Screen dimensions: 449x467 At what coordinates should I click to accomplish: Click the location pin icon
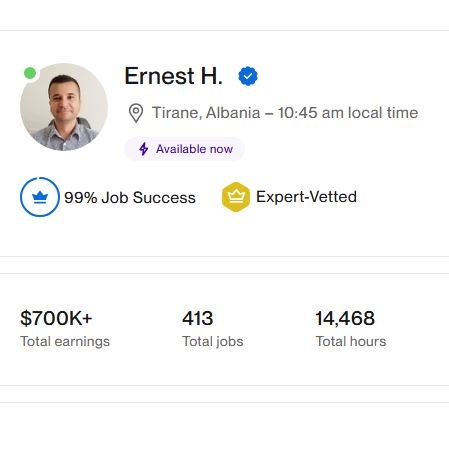point(136,113)
